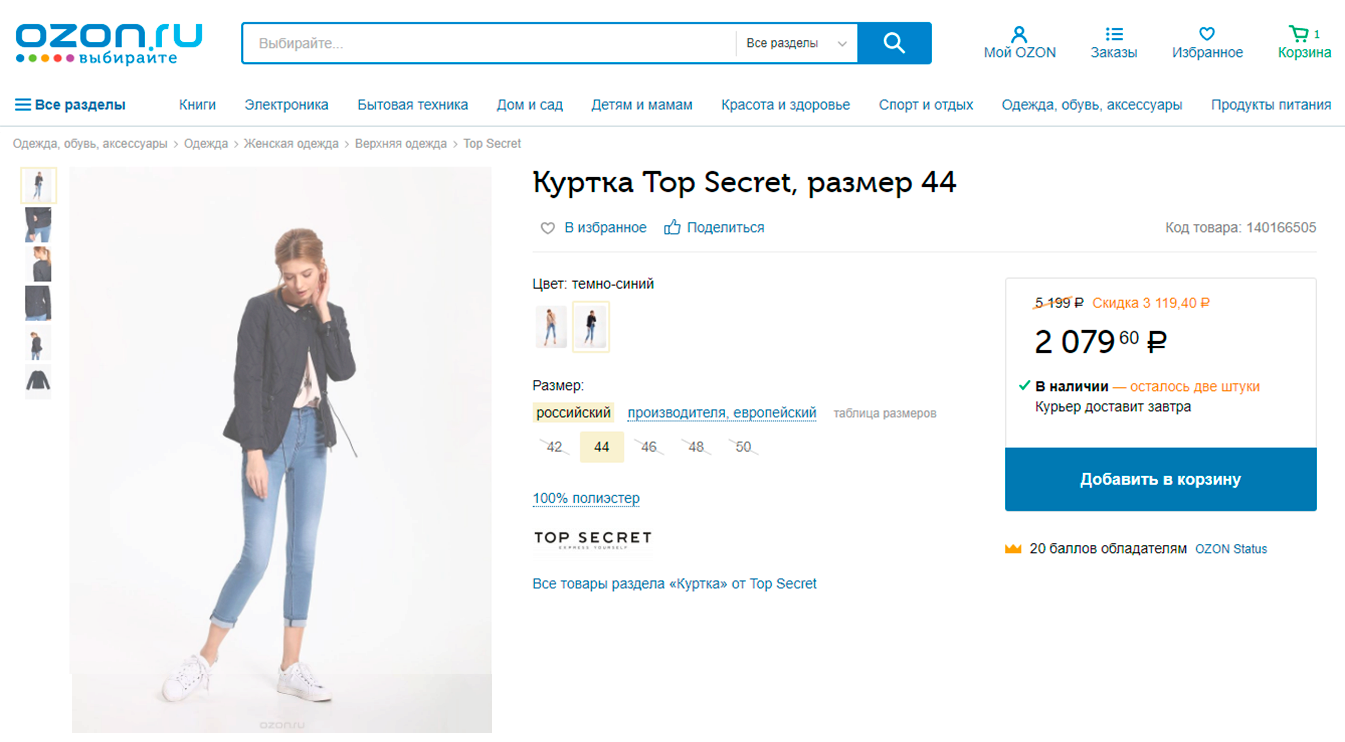
Task: Open the Красота и здоровье menu section
Action: (785, 105)
